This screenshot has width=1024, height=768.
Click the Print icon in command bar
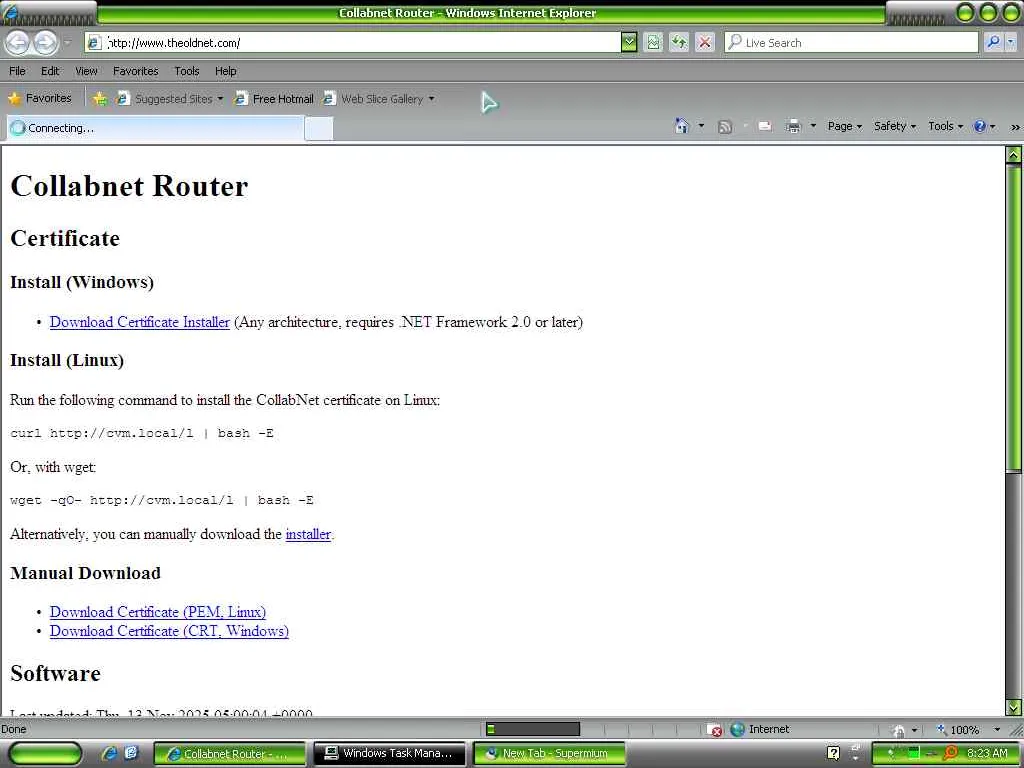[793, 126]
